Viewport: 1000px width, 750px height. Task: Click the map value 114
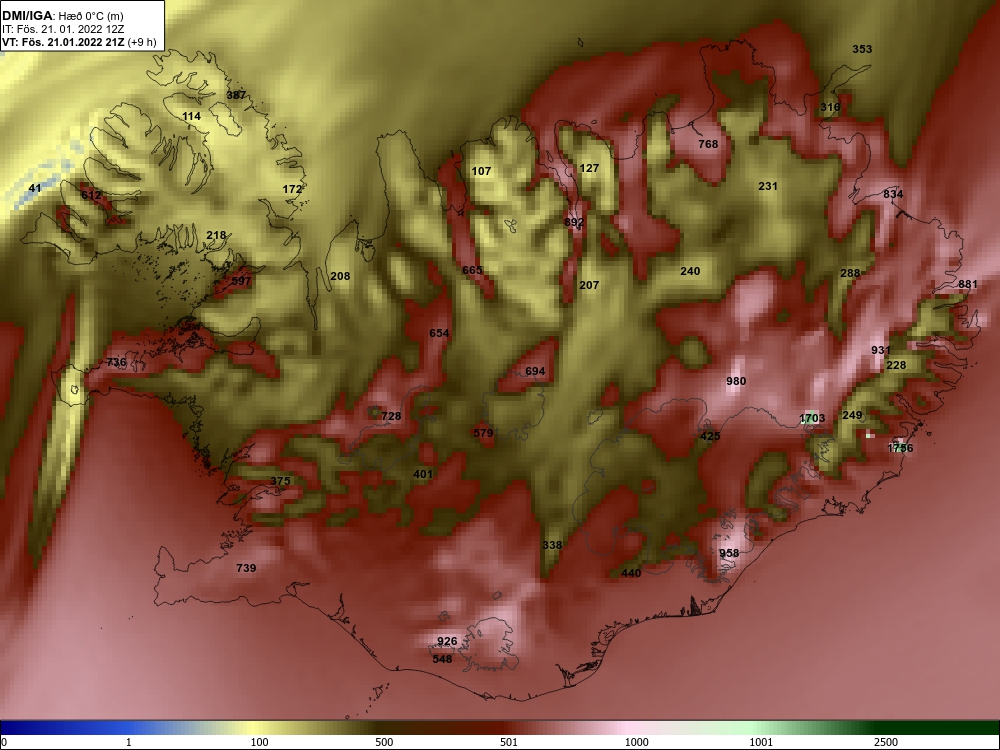[x=191, y=116]
